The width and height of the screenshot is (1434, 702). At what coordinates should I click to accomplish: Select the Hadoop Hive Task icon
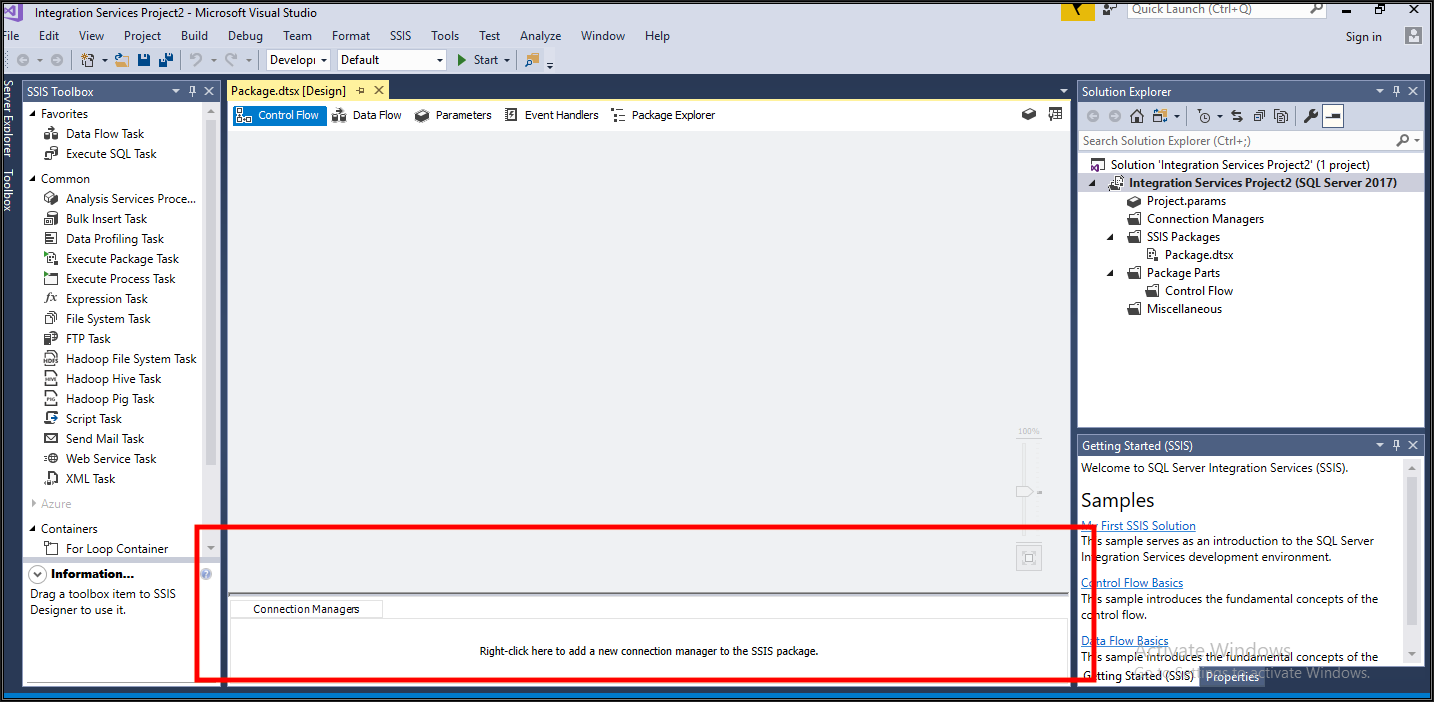coord(51,379)
